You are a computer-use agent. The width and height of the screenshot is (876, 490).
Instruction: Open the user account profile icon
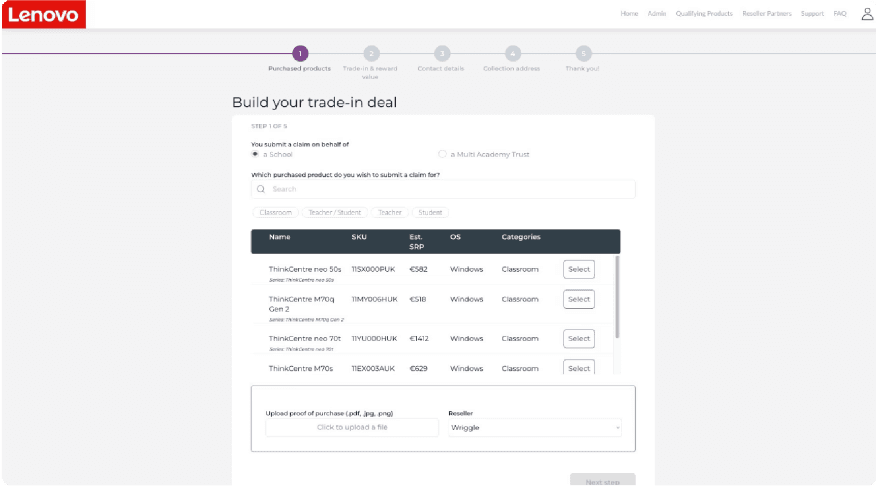(867, 14)
